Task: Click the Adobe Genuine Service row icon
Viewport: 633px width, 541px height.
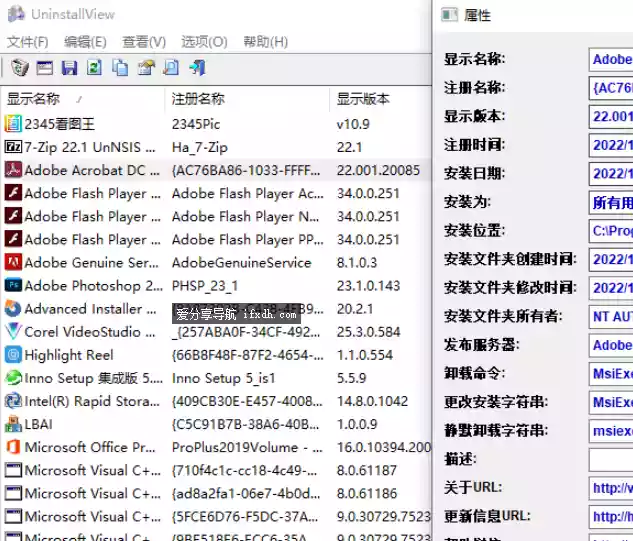Action: point(13,262)
